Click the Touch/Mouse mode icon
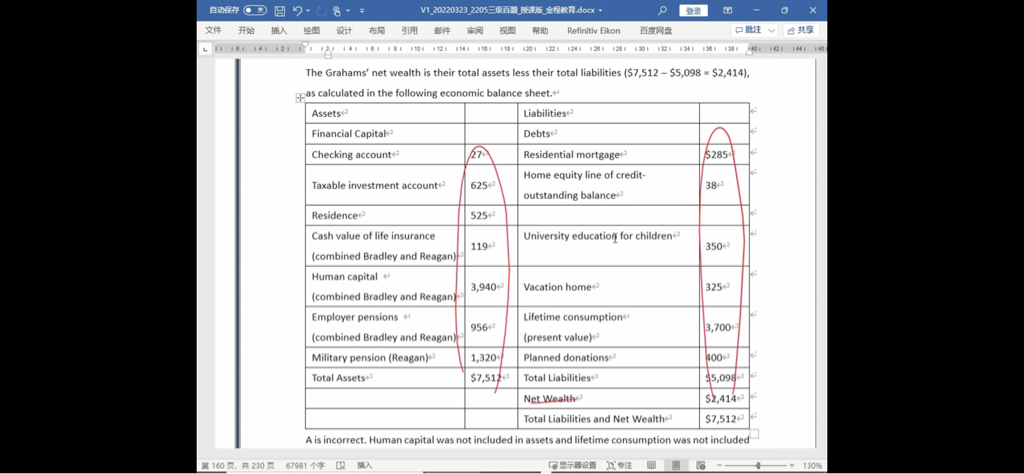 pos(337,10)
